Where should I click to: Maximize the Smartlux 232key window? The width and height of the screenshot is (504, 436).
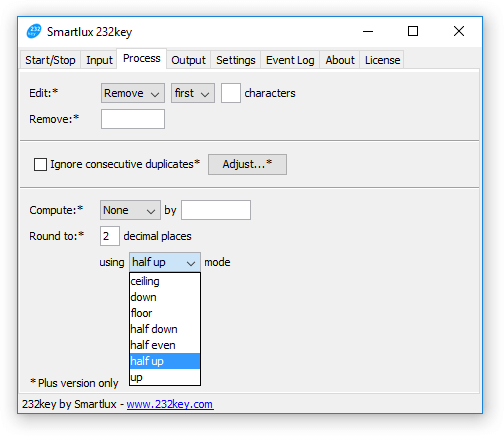(413, 31)
